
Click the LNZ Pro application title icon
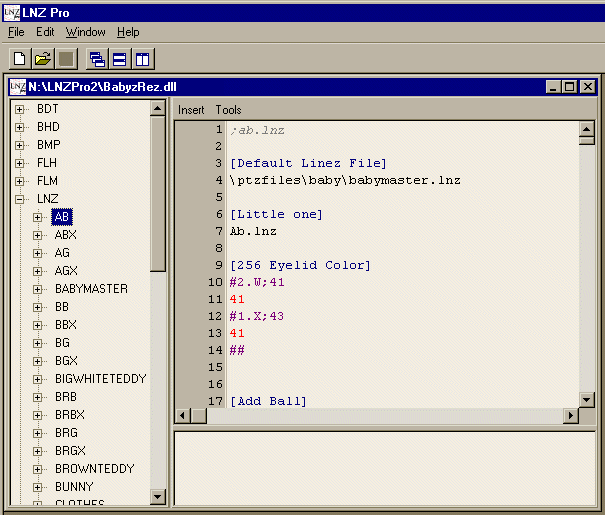[x=11, y=13]
